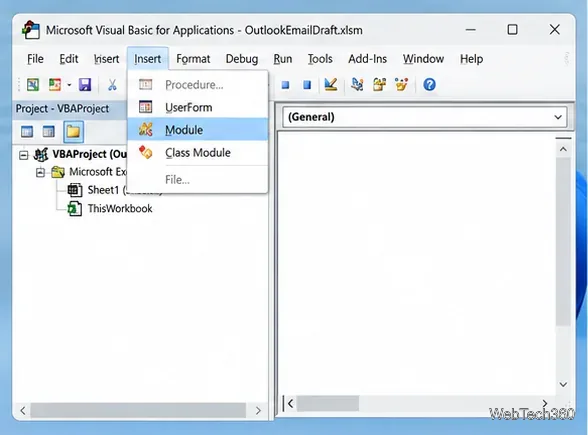
Task: Click the Project panel horizontal scrollbar thumb
Action: (x=138, y=410)
